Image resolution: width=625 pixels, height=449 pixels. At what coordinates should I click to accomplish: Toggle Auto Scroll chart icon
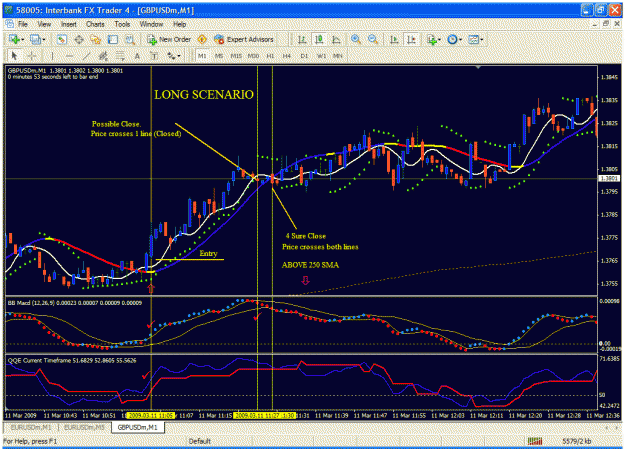pos(394,39)
